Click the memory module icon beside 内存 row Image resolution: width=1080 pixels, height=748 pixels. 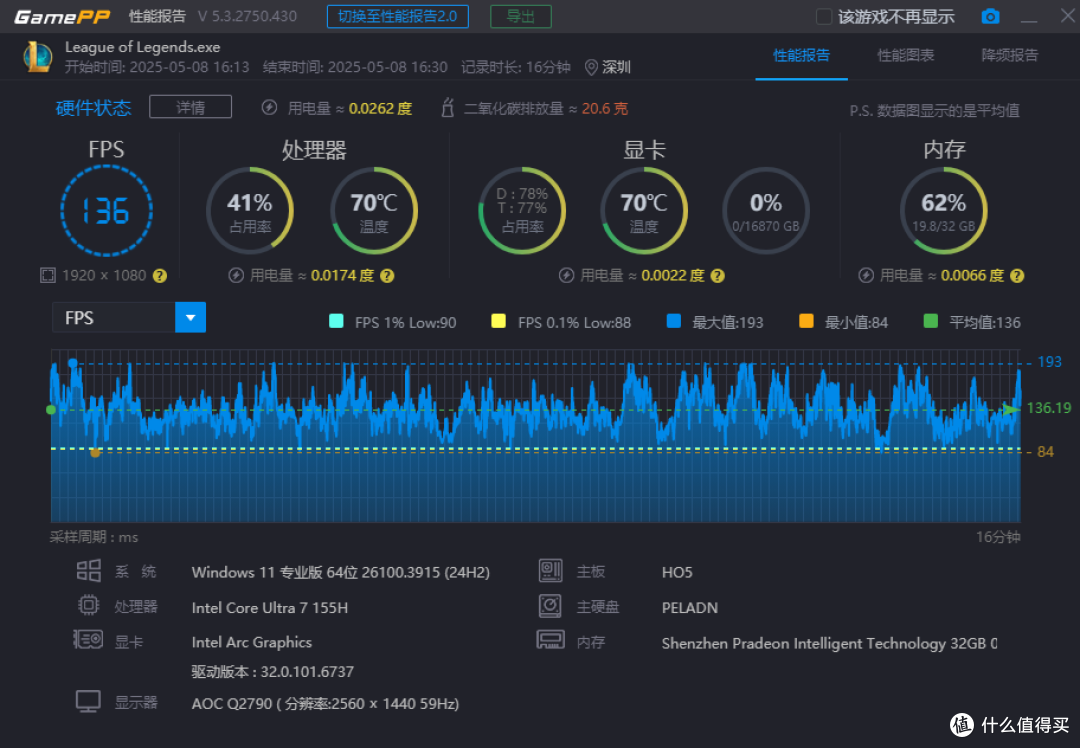pos(550,640)
